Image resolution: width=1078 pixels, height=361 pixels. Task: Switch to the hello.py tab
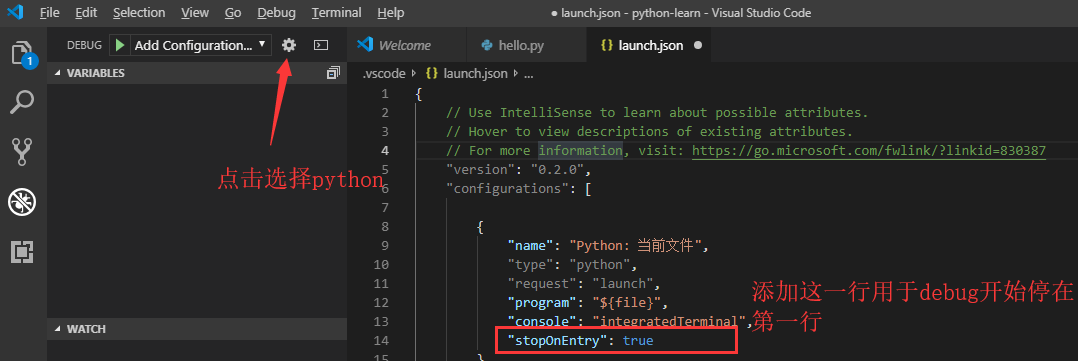(x=527, y=45)
